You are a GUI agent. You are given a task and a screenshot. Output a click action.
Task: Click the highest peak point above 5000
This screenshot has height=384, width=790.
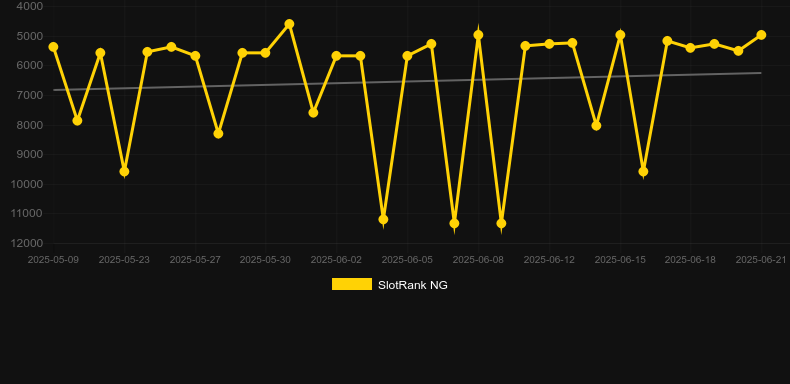[x=289, y=24]
